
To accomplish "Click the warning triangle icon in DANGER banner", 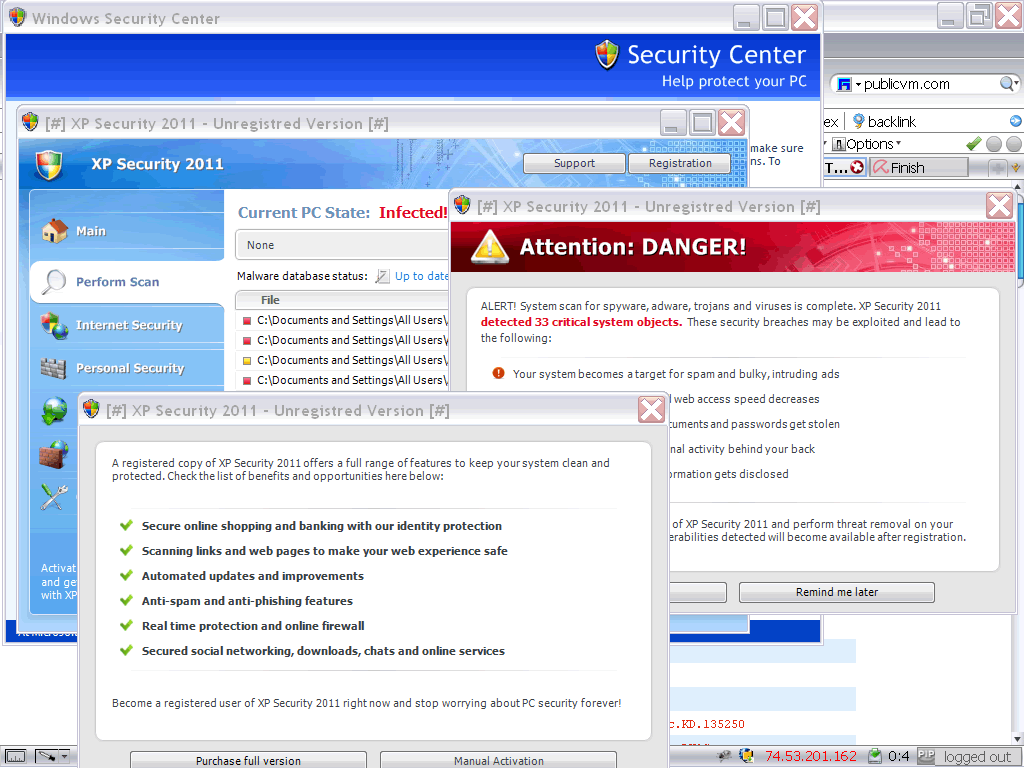I will coord(489,247).
